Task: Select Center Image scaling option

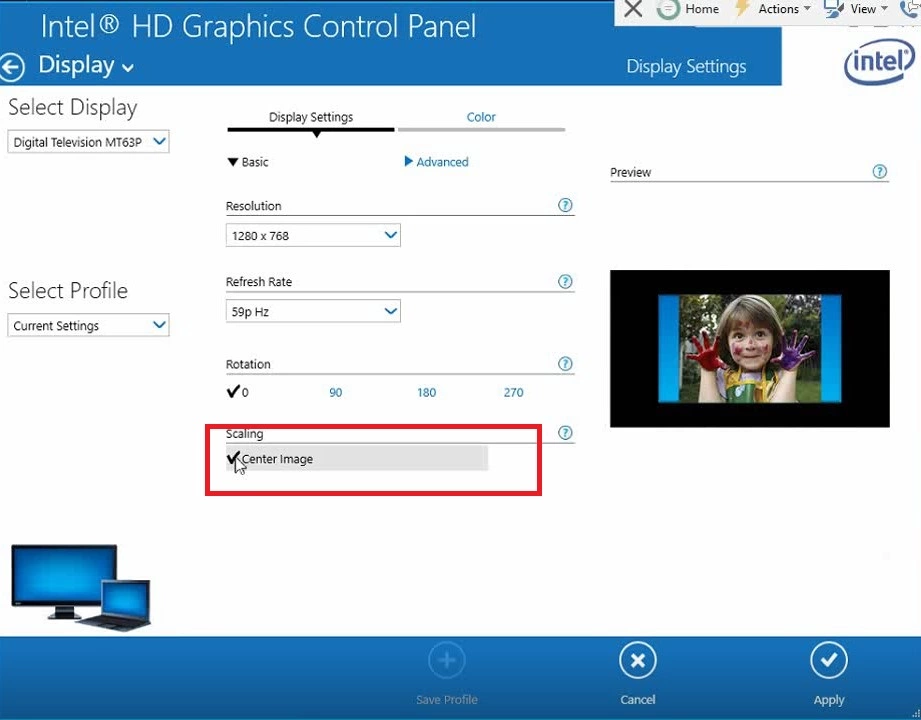Action: 277,459
